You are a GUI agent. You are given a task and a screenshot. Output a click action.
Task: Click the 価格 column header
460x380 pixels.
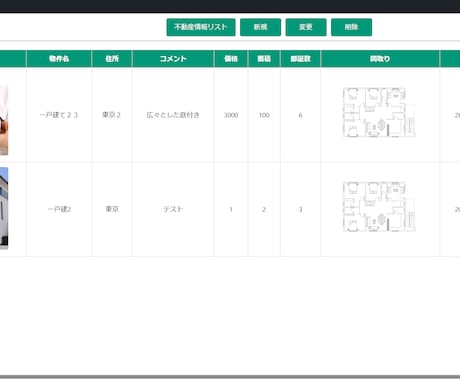tap(231, 59)
